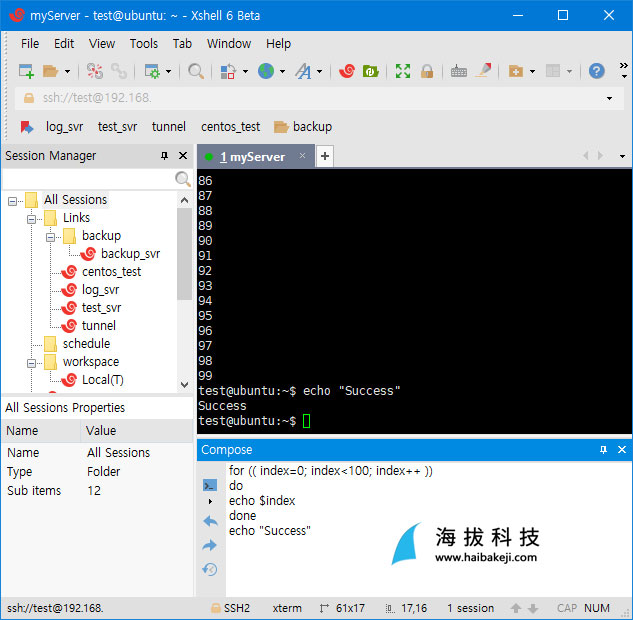This screenshot has height=620, width=633.
Task: Close the Compose pane
Action: [x=622, y=450]
